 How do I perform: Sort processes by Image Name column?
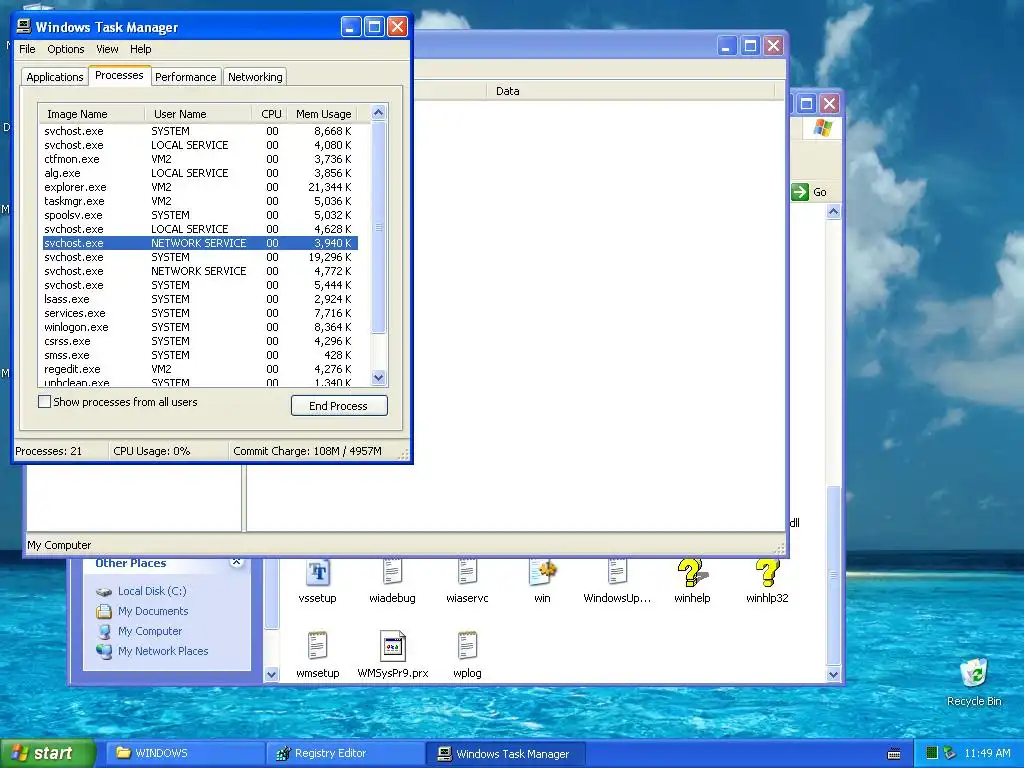click(x=91, y=114)
